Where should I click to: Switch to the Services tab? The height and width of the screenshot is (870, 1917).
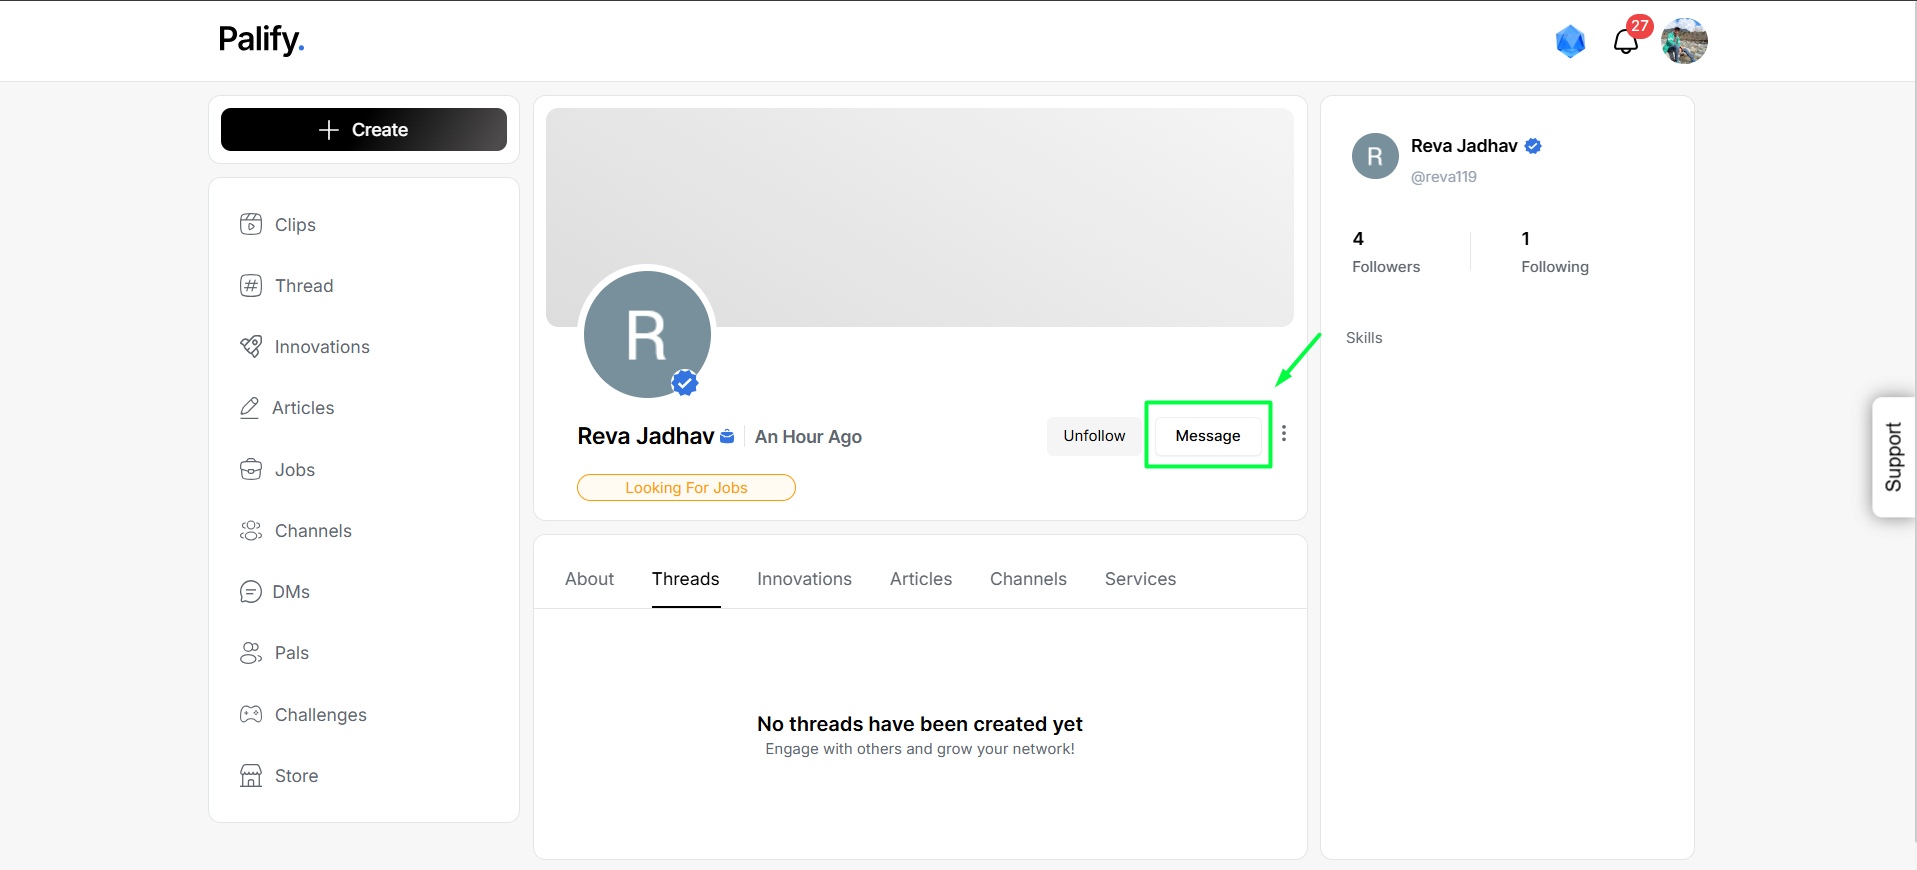[x=1140, y=579]
